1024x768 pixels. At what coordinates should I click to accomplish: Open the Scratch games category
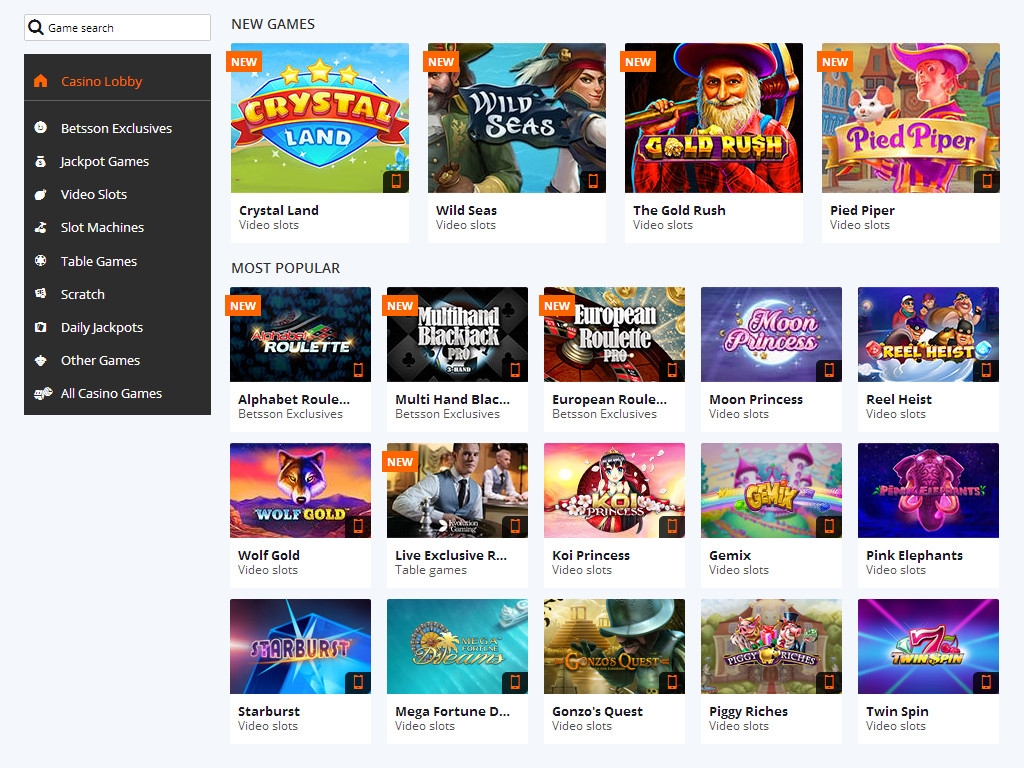click(82, 294)
